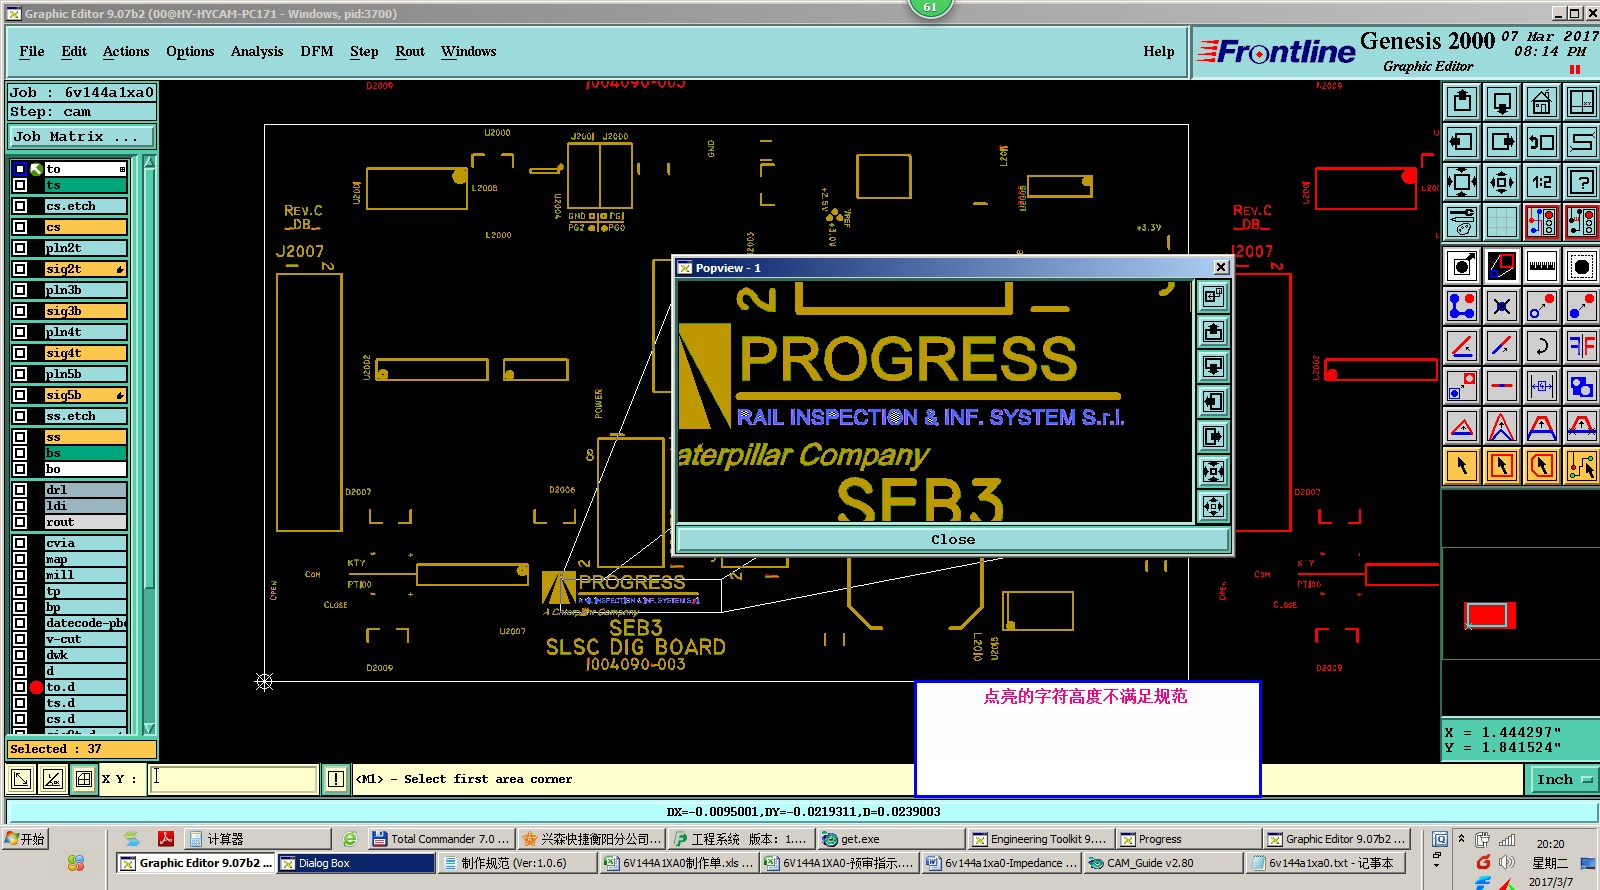
Task: Toggle the 'sig3b' layer checkbox
Action: coord(20,311)
